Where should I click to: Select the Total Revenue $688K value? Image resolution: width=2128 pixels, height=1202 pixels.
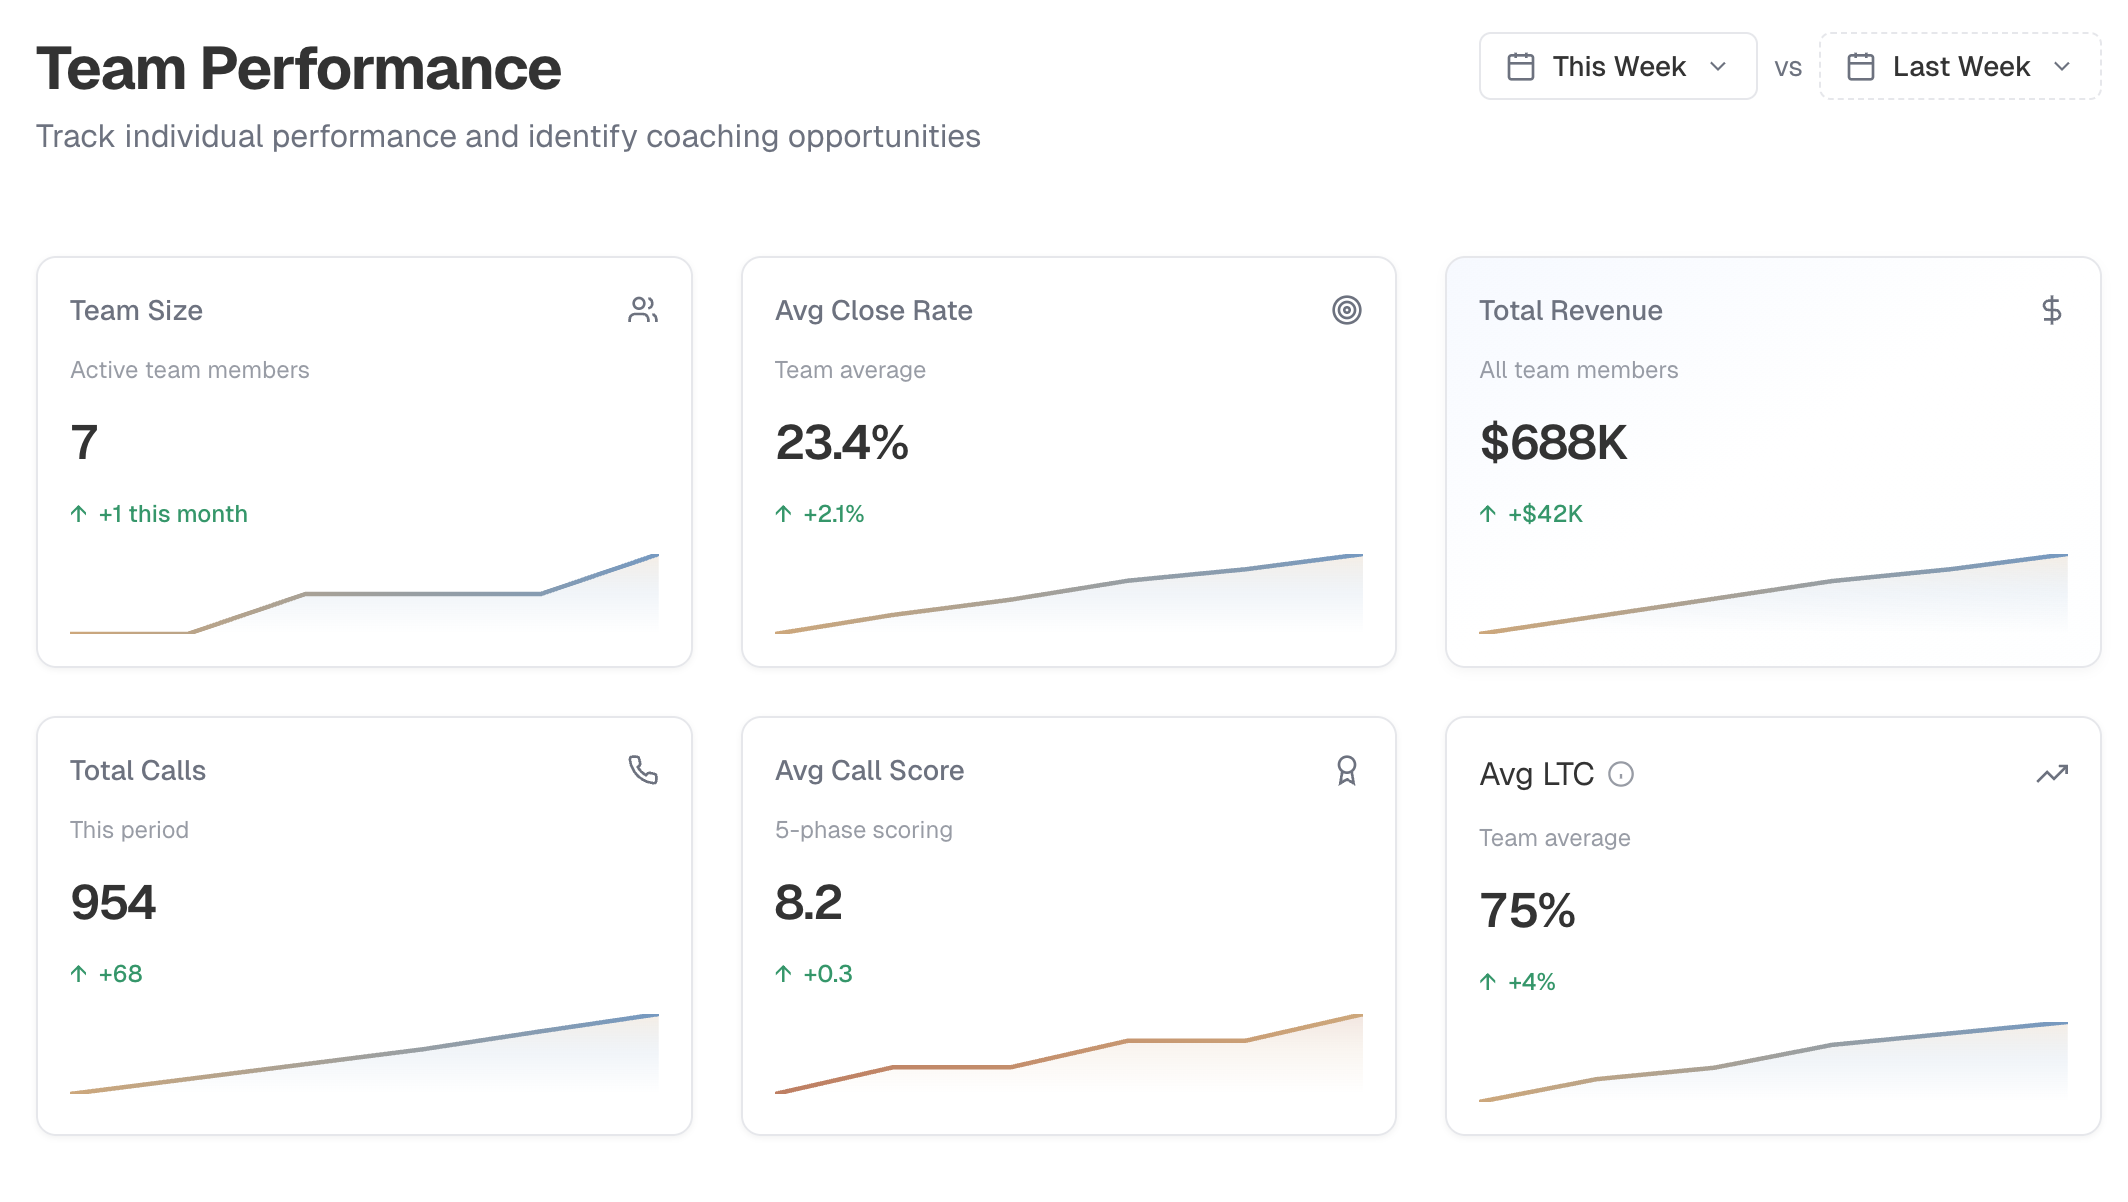point(1553,442)
